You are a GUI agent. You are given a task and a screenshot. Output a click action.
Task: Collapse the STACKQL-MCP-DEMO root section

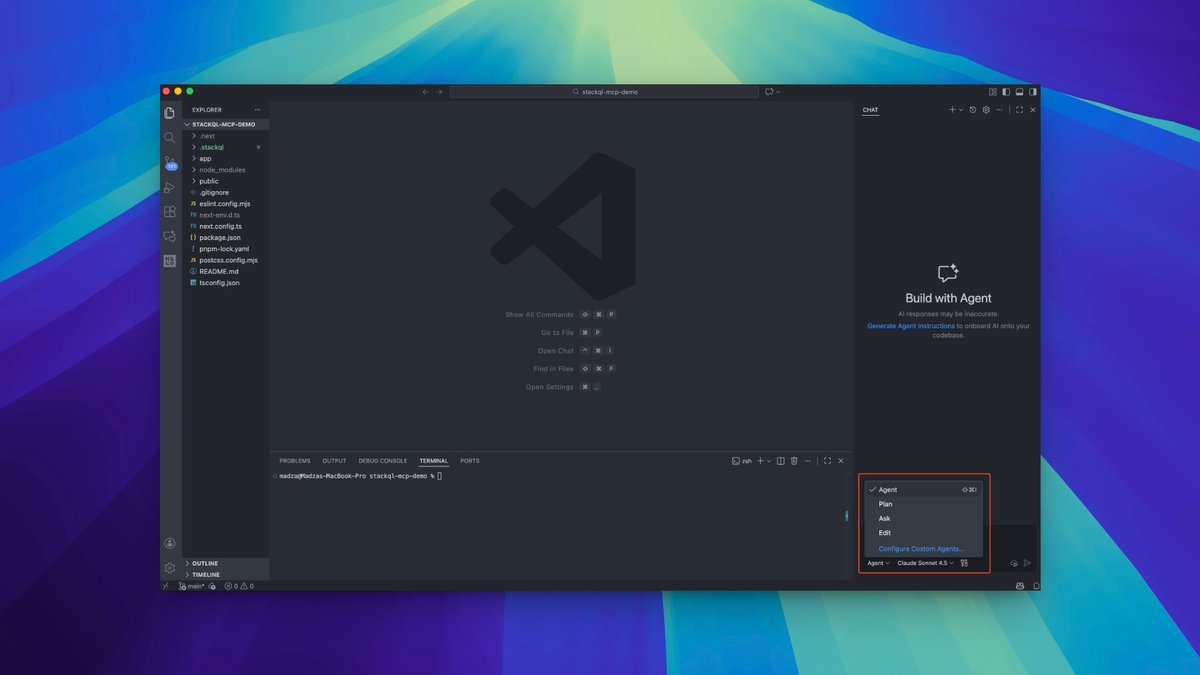(x=225, y=125)
